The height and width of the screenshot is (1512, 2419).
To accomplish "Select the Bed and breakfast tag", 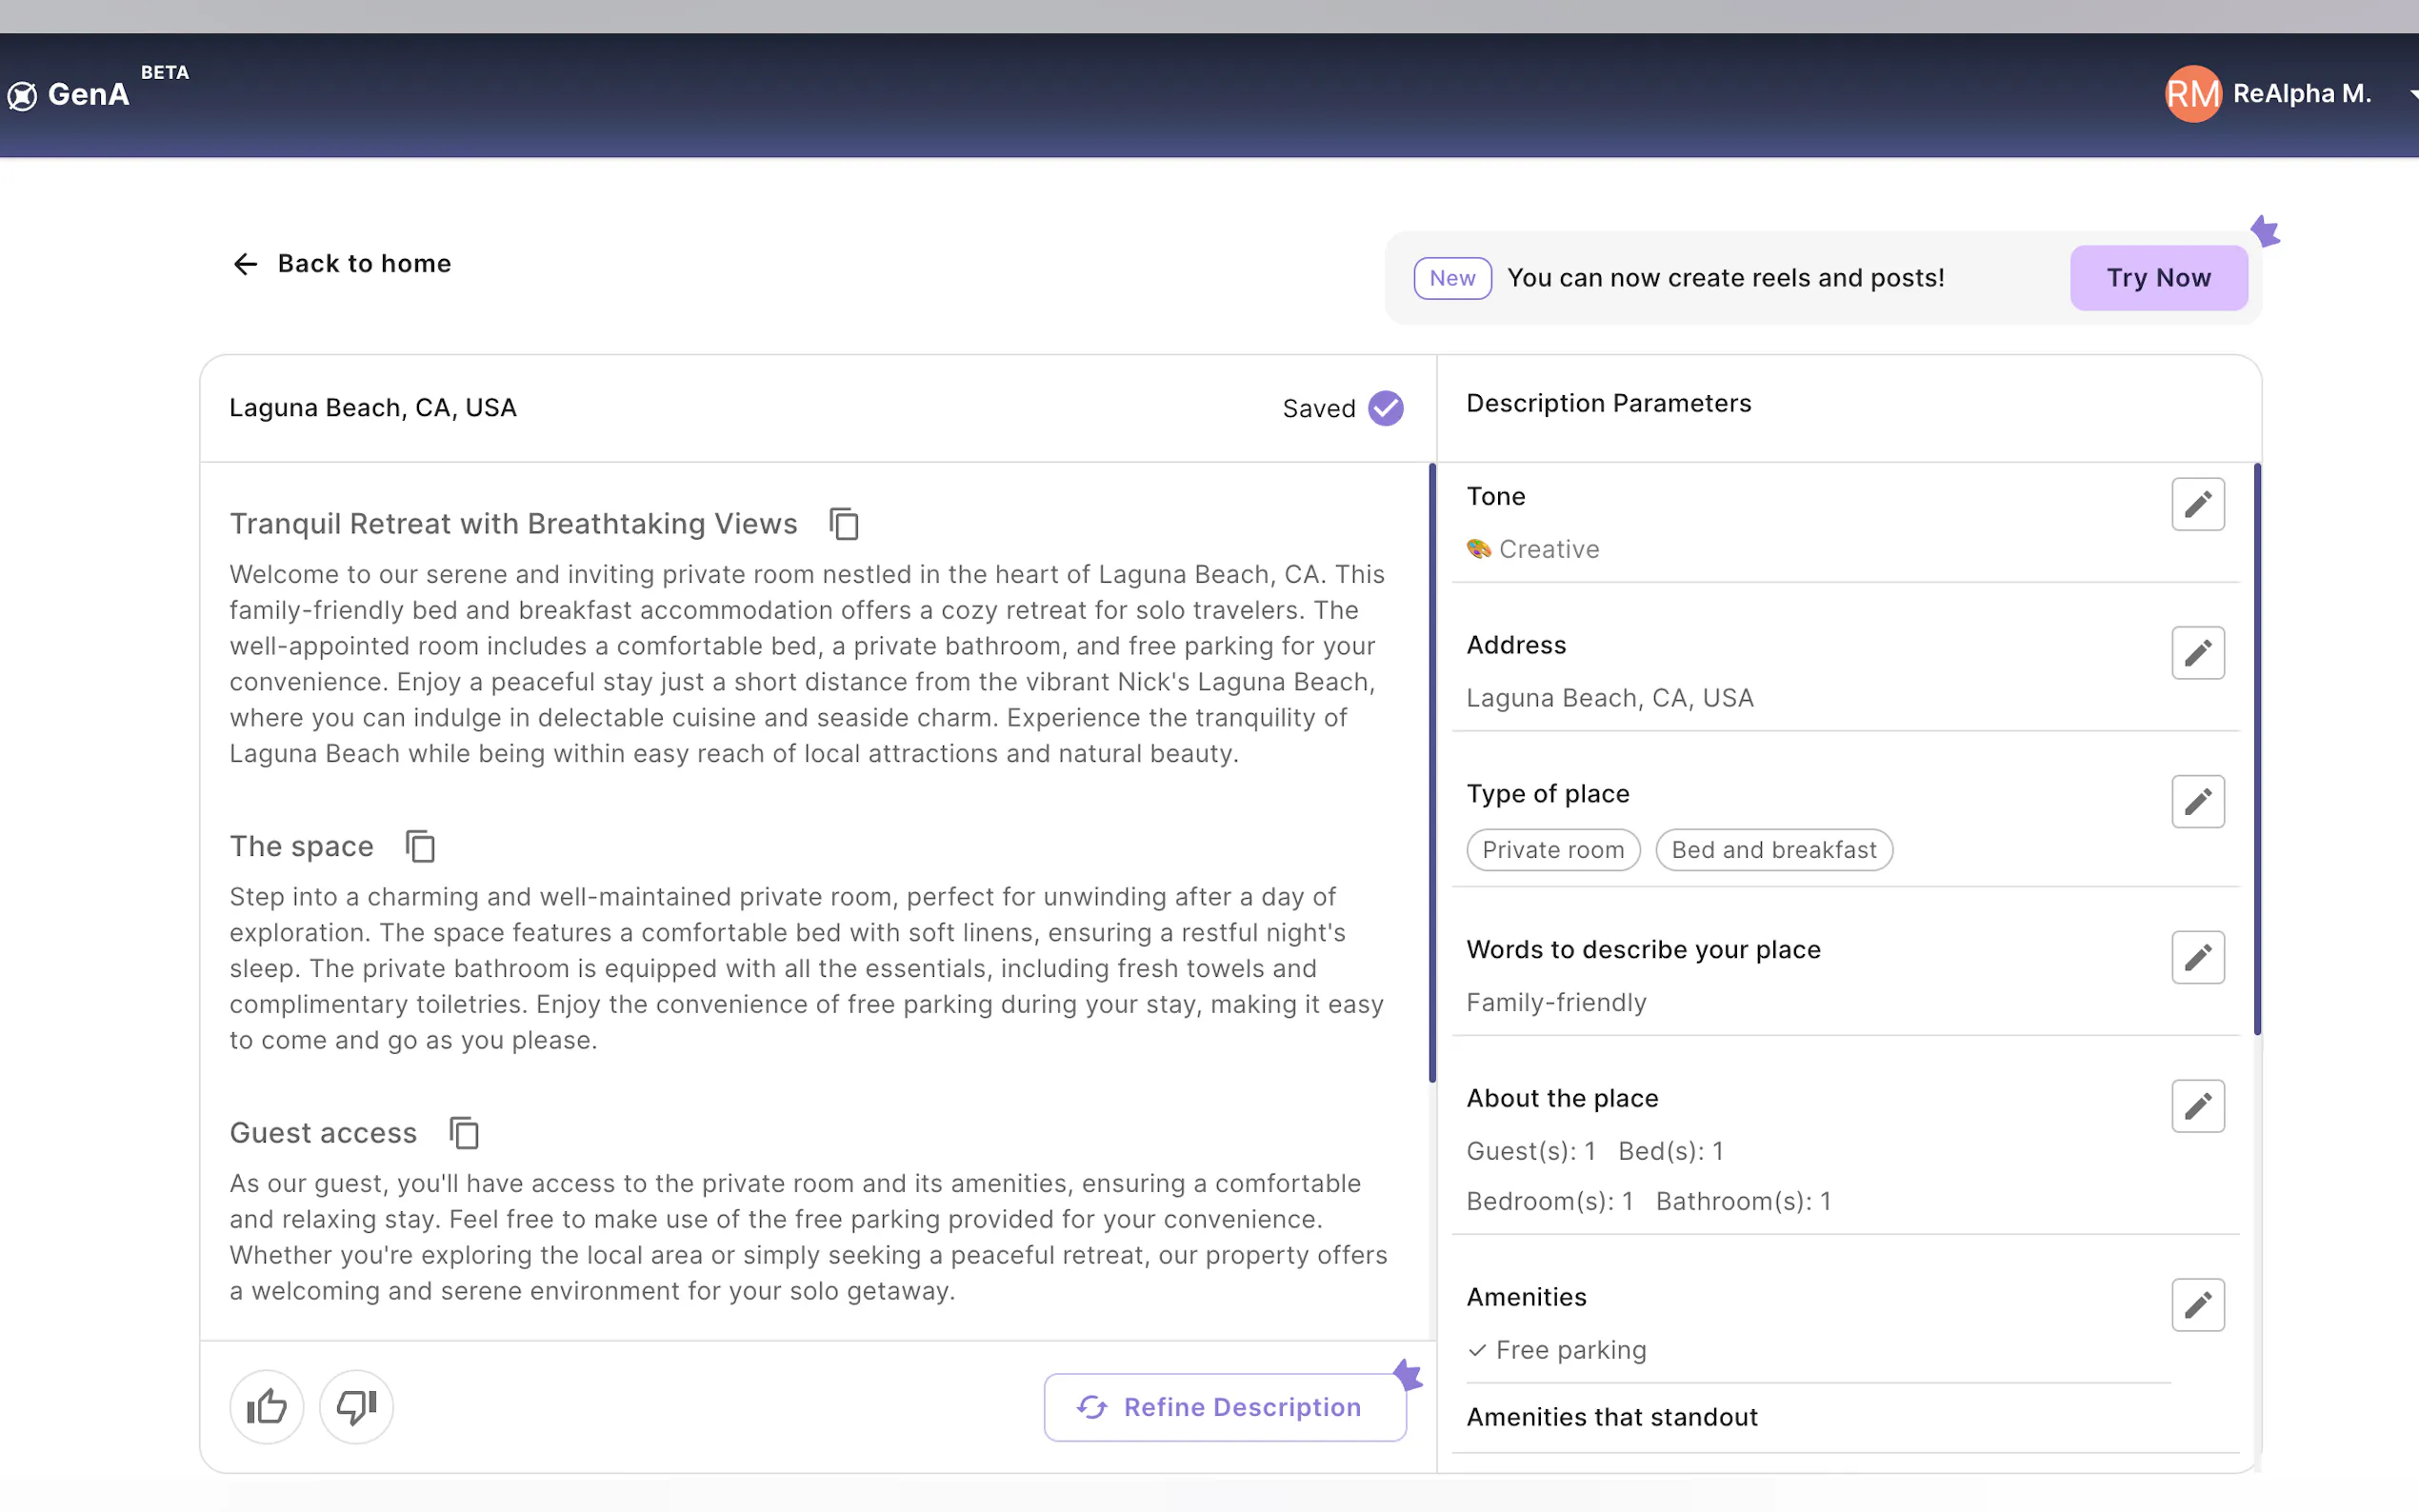I will tap(1773, 850).
